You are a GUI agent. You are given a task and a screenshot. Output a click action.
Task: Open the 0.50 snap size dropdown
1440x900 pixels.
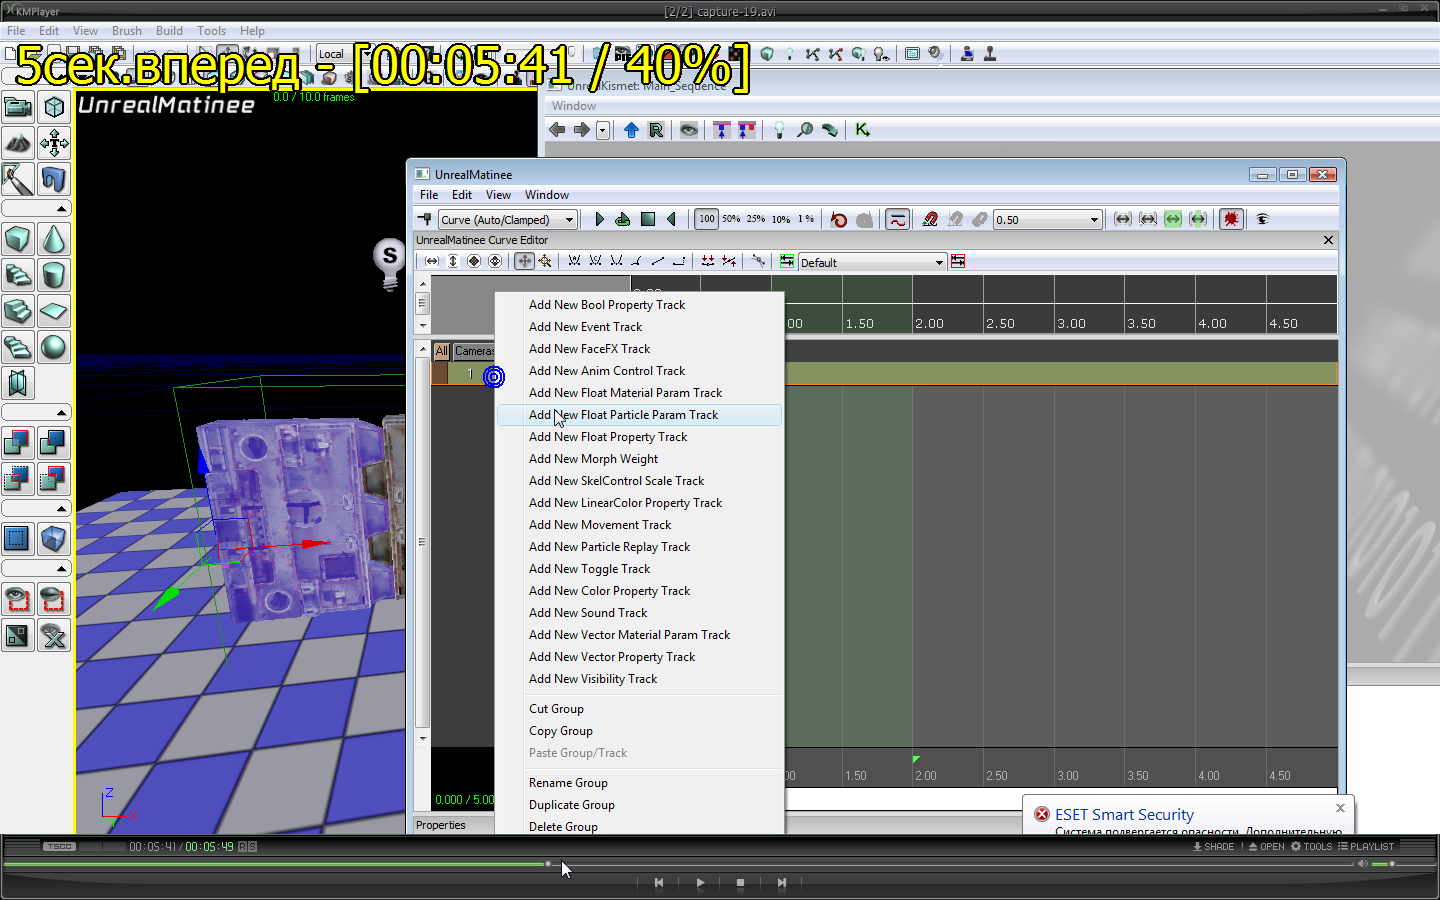pos(1048,219)
